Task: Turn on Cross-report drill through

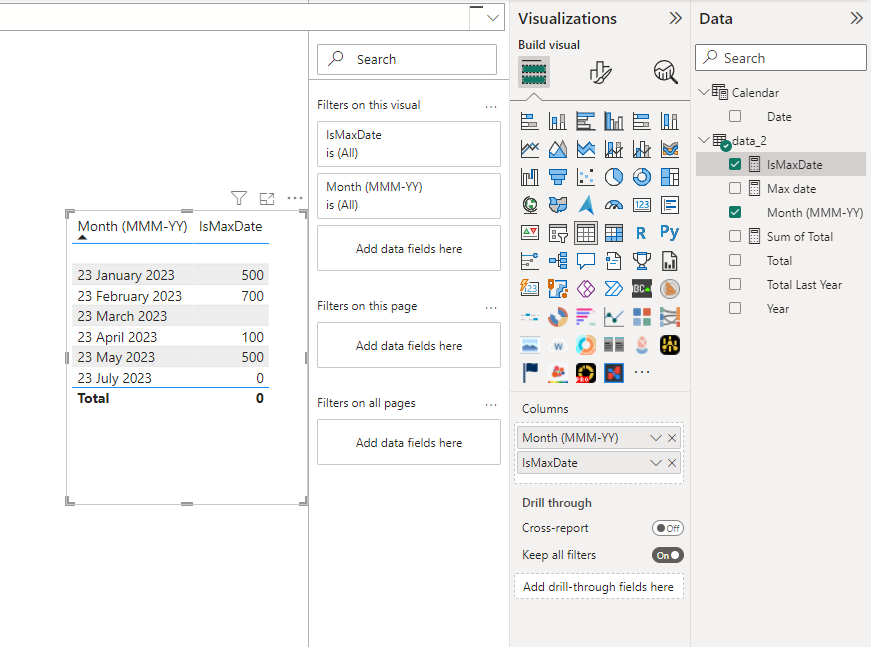Action: click(x=668, y=528)
